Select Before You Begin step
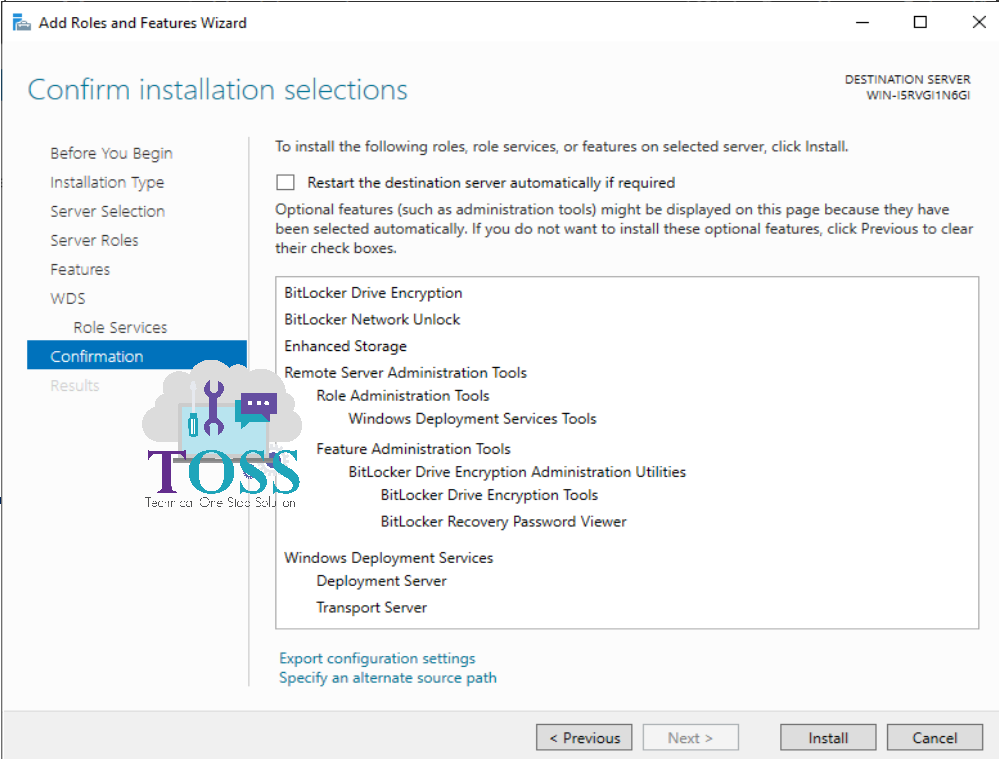 [110, 153]
